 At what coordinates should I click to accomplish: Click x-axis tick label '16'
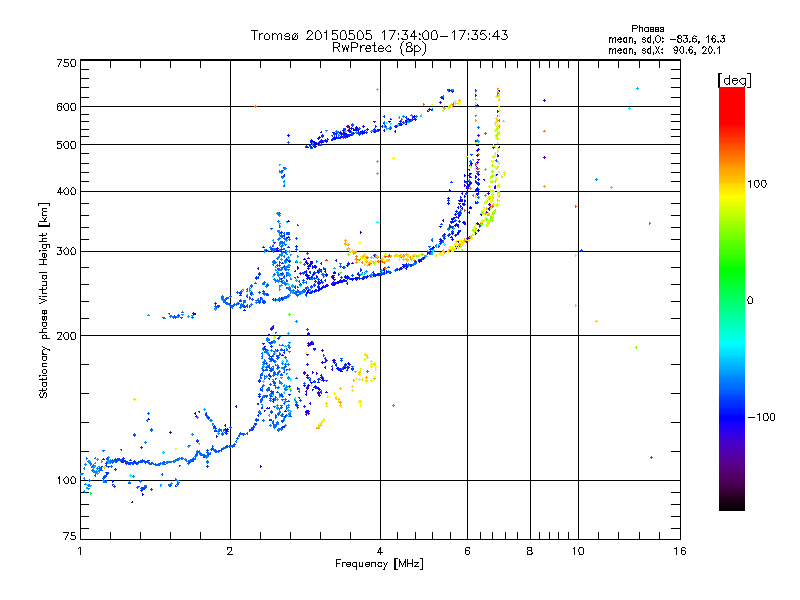pos(680,551)
